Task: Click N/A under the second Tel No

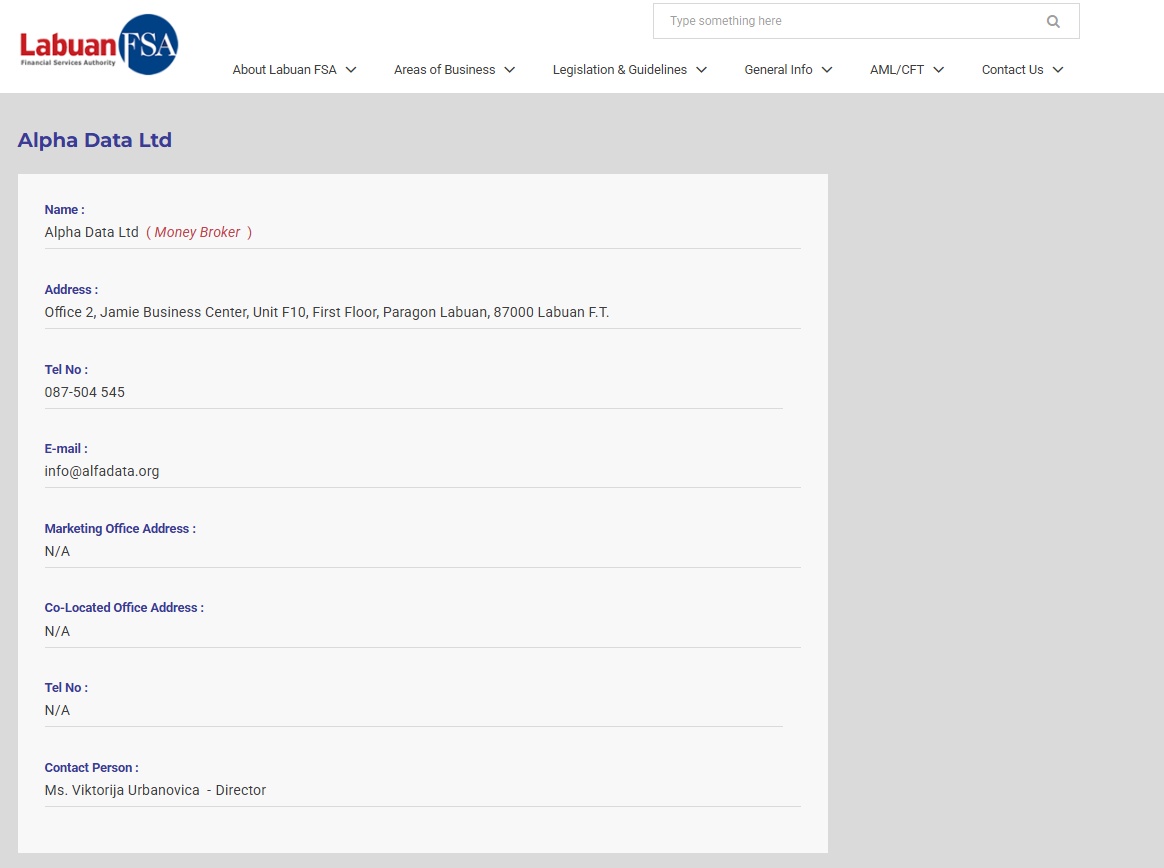Action: 57,711
